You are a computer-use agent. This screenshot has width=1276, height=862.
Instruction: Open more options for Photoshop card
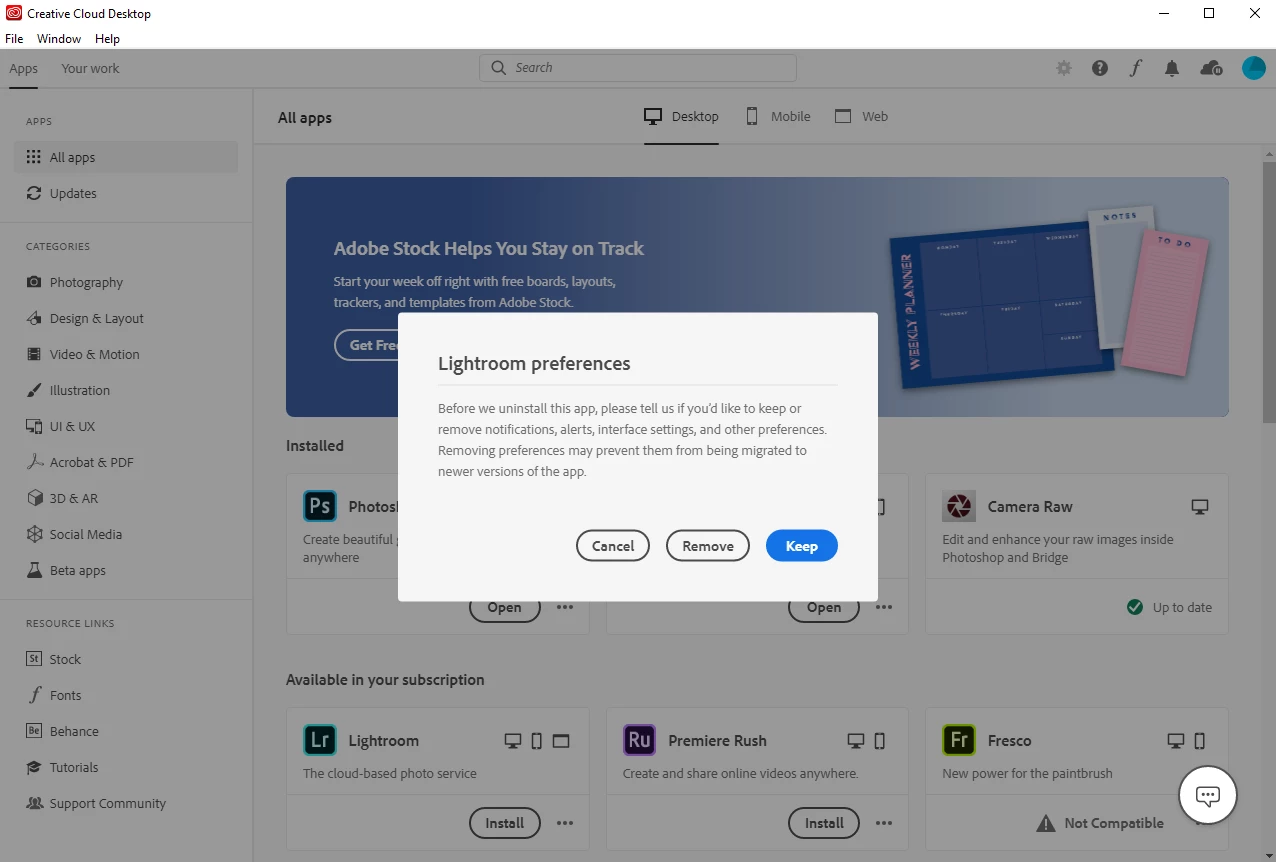point(565,607)
